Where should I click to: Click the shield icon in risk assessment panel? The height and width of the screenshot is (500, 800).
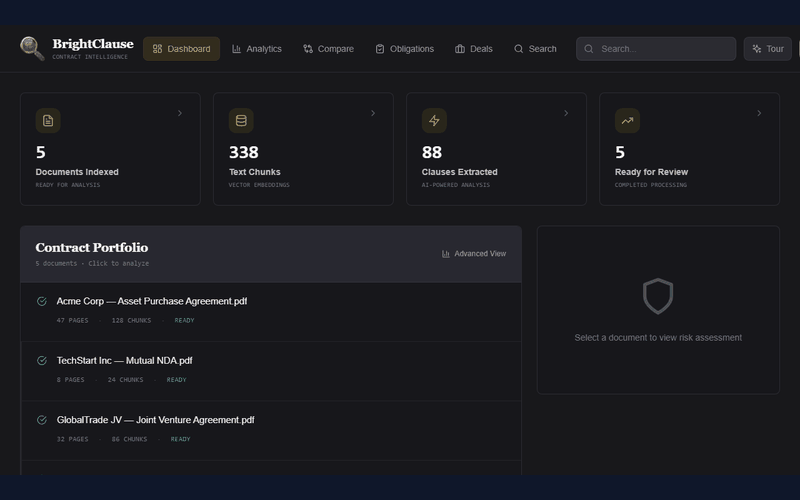[658, 296]
